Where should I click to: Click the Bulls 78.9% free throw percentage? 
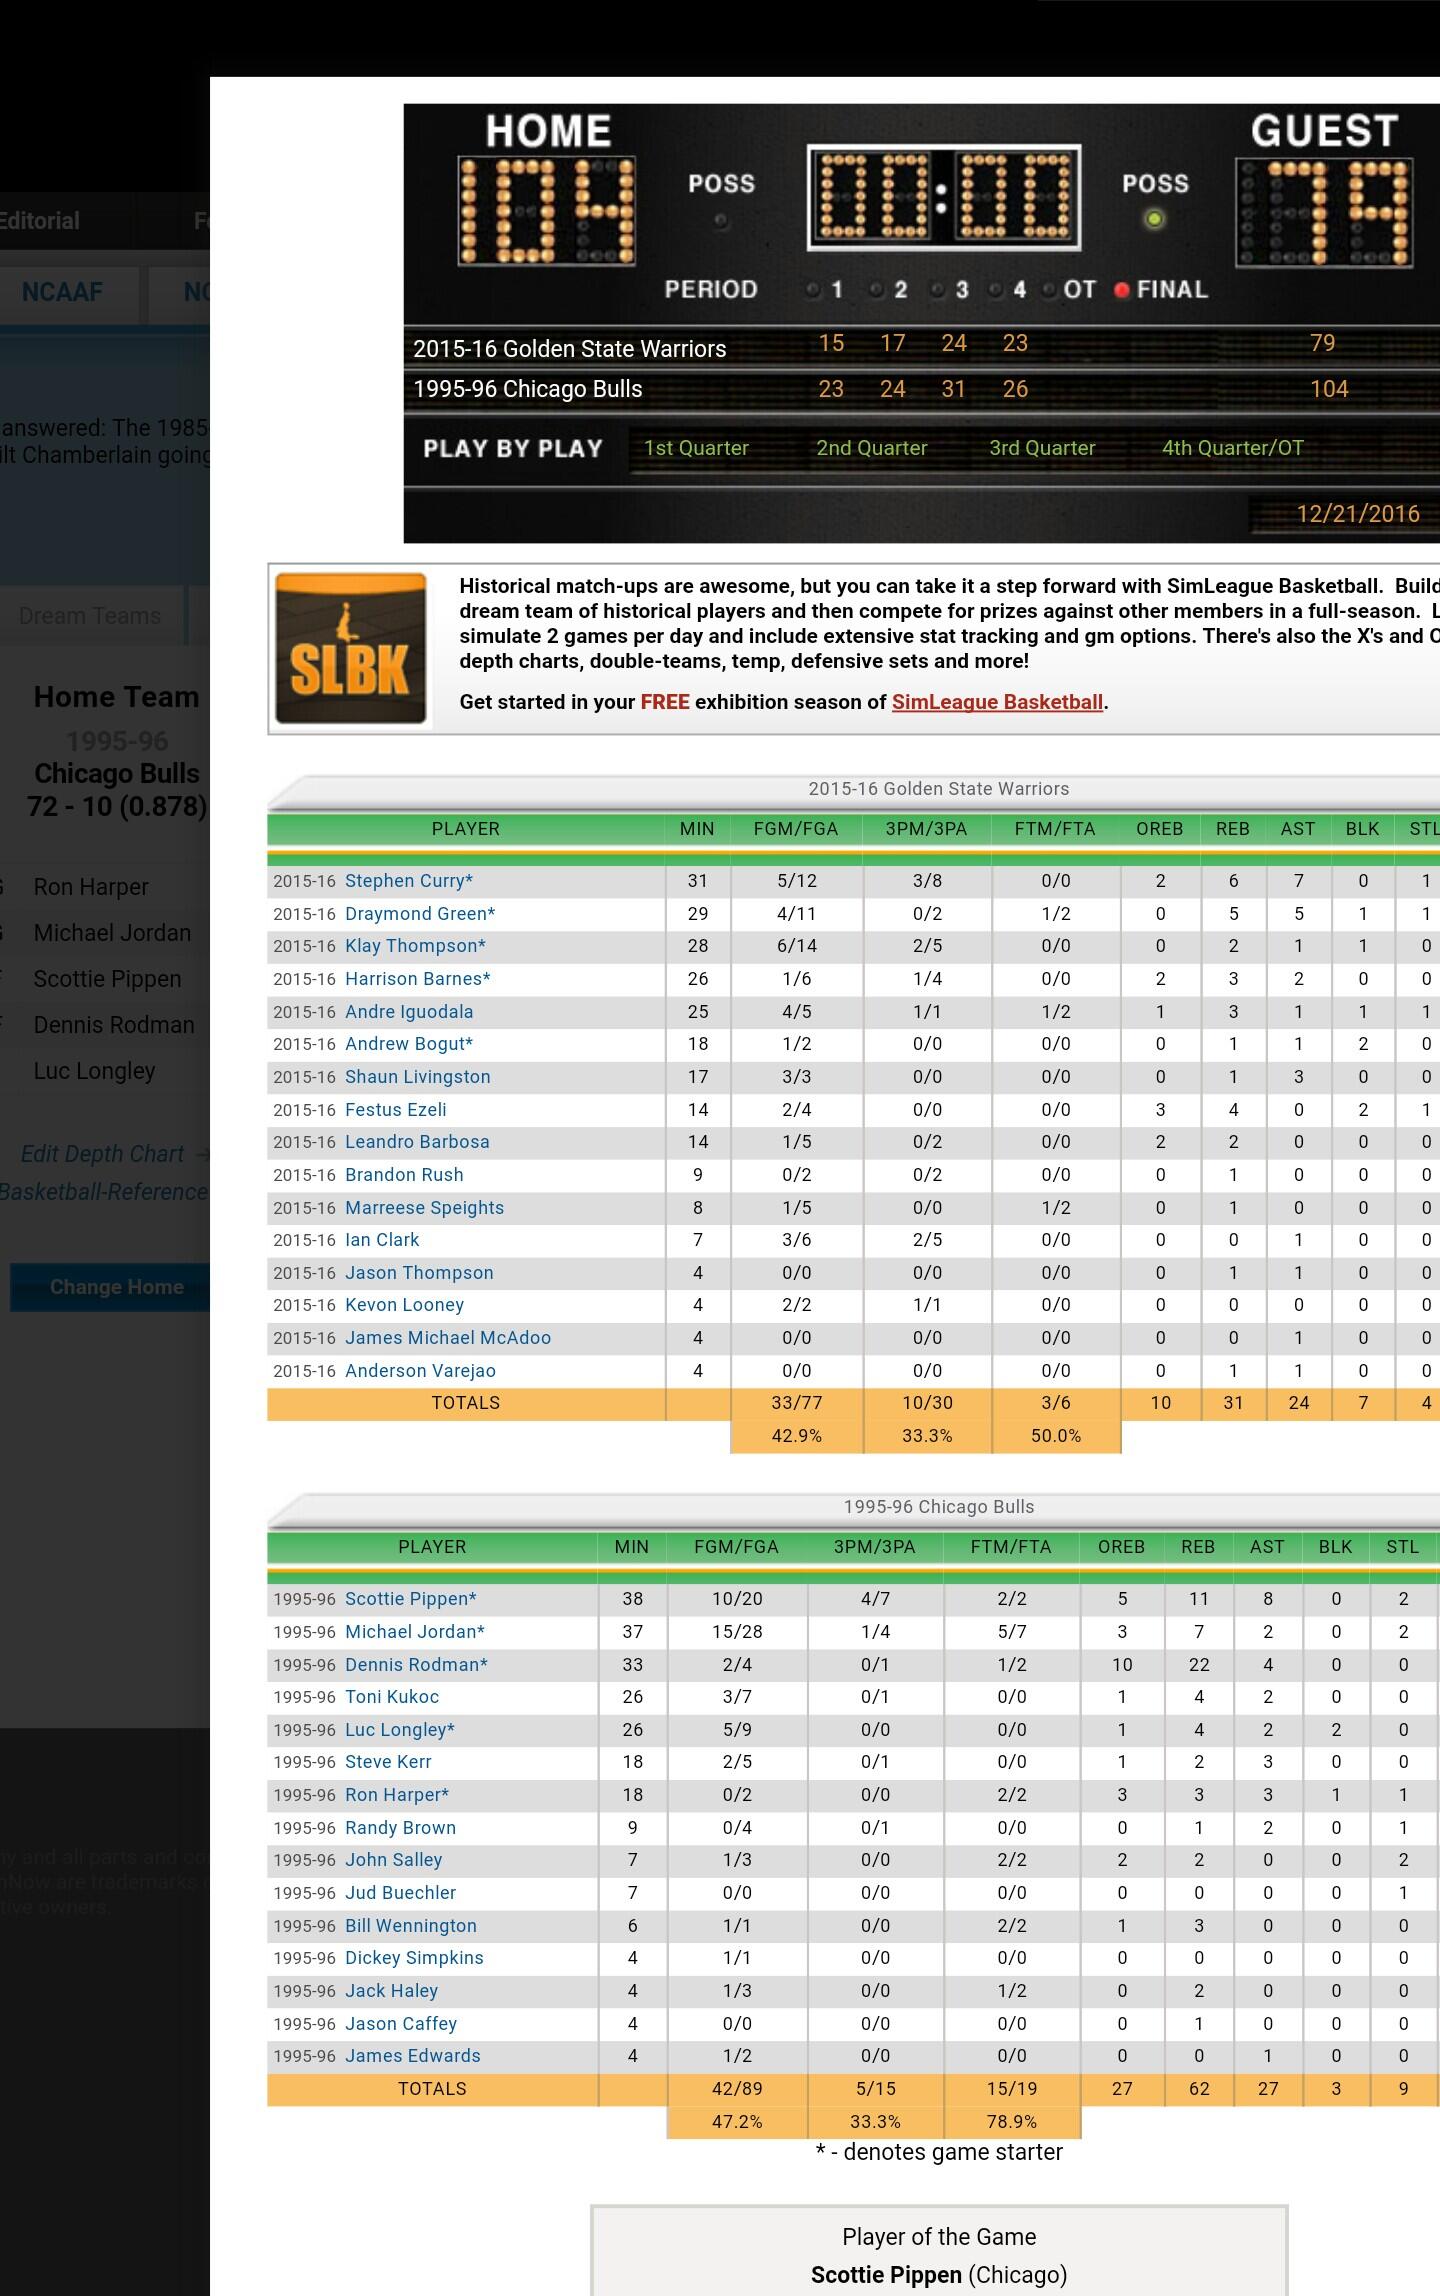click(x=1011, y=2122)
